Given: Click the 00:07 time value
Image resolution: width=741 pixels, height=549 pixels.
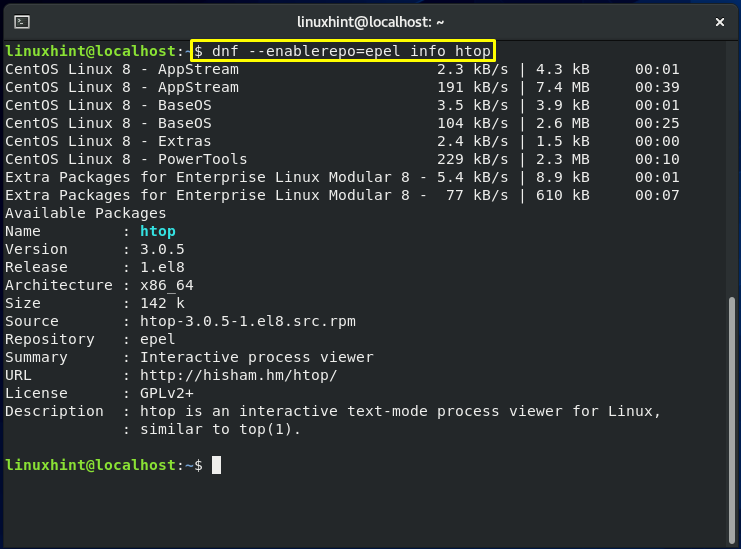Looking at the screenshot, I should pos(657,195).
